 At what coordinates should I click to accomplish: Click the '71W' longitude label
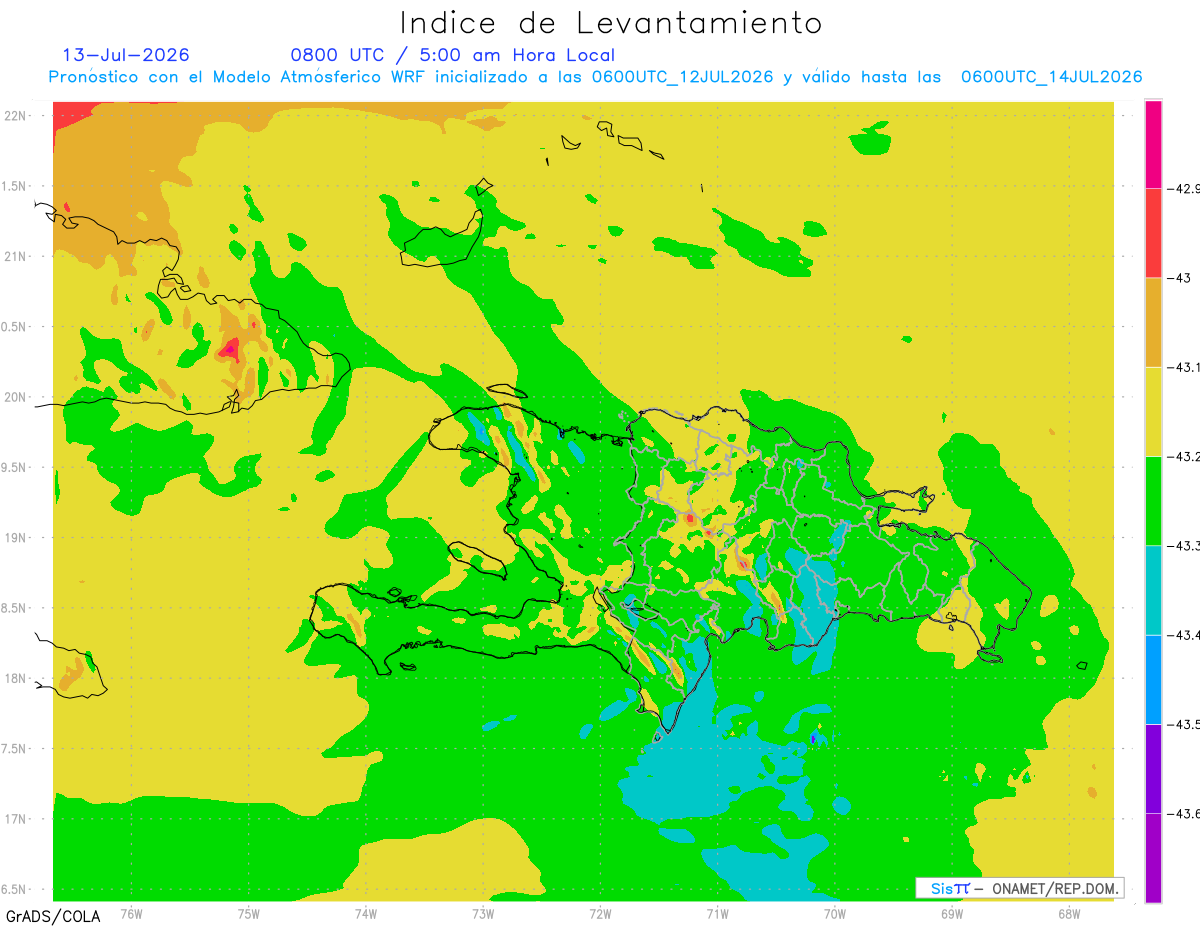pyautogui.click(x=718, y=912)
